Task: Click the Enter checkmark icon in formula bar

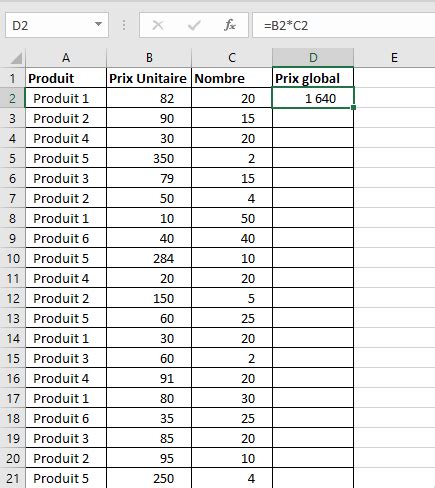Action: coord(194,25)
